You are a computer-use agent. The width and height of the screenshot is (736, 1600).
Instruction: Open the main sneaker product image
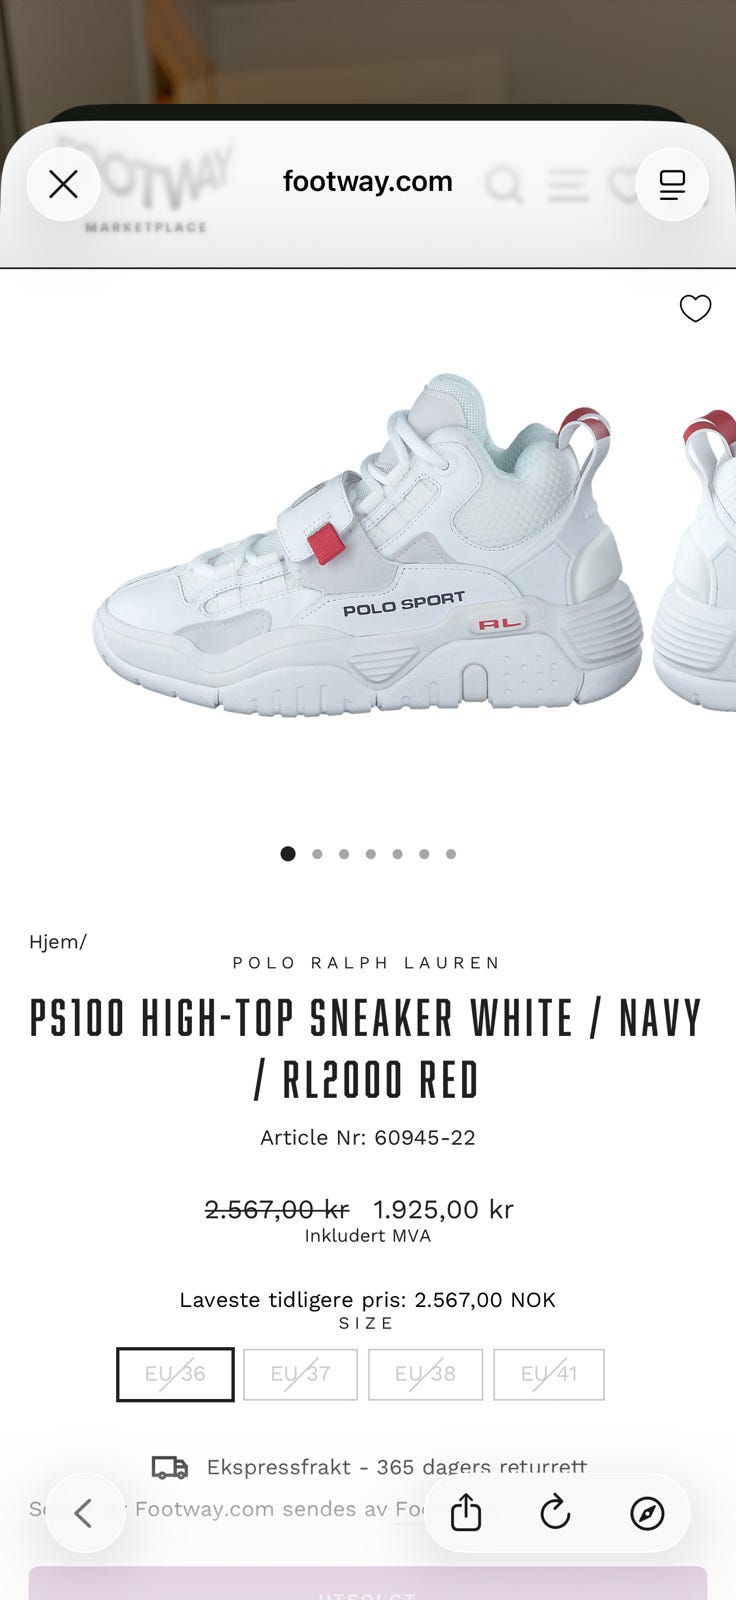click(368, 545)
